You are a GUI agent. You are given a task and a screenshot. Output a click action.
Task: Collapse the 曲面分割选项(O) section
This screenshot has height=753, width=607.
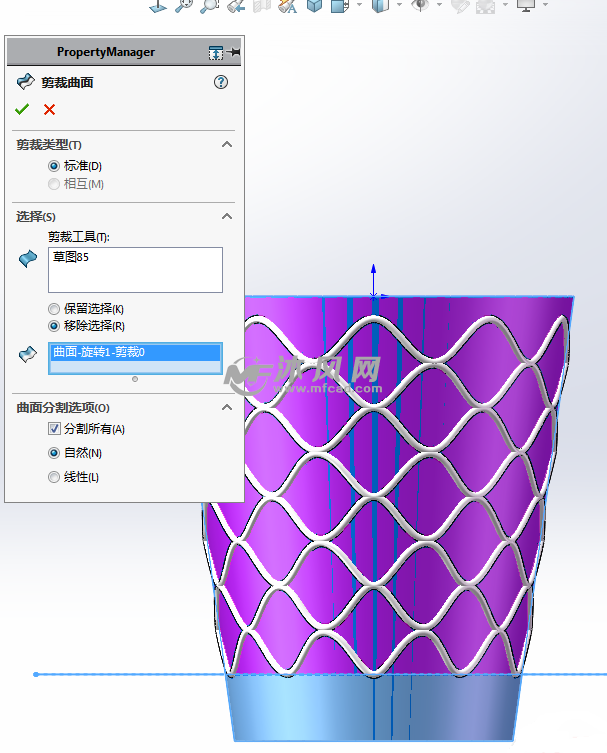click(227, 407)
